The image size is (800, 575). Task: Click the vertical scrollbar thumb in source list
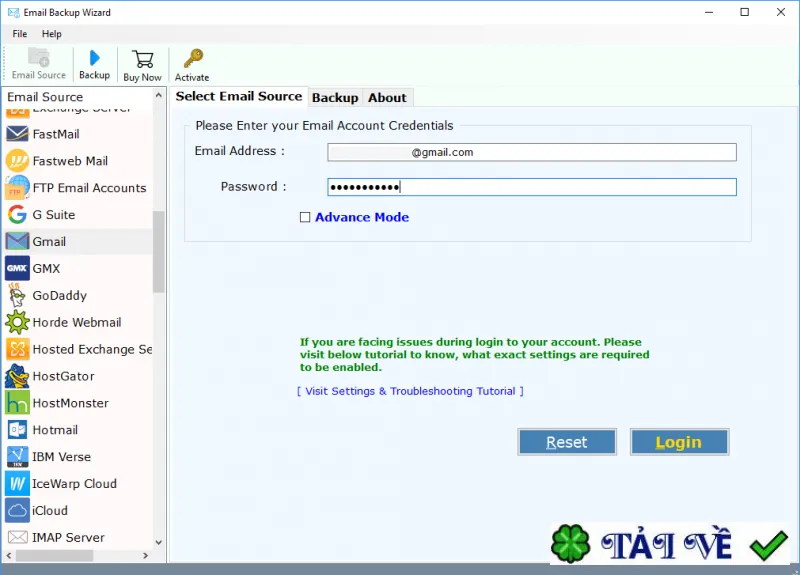(x=159, y=252)
